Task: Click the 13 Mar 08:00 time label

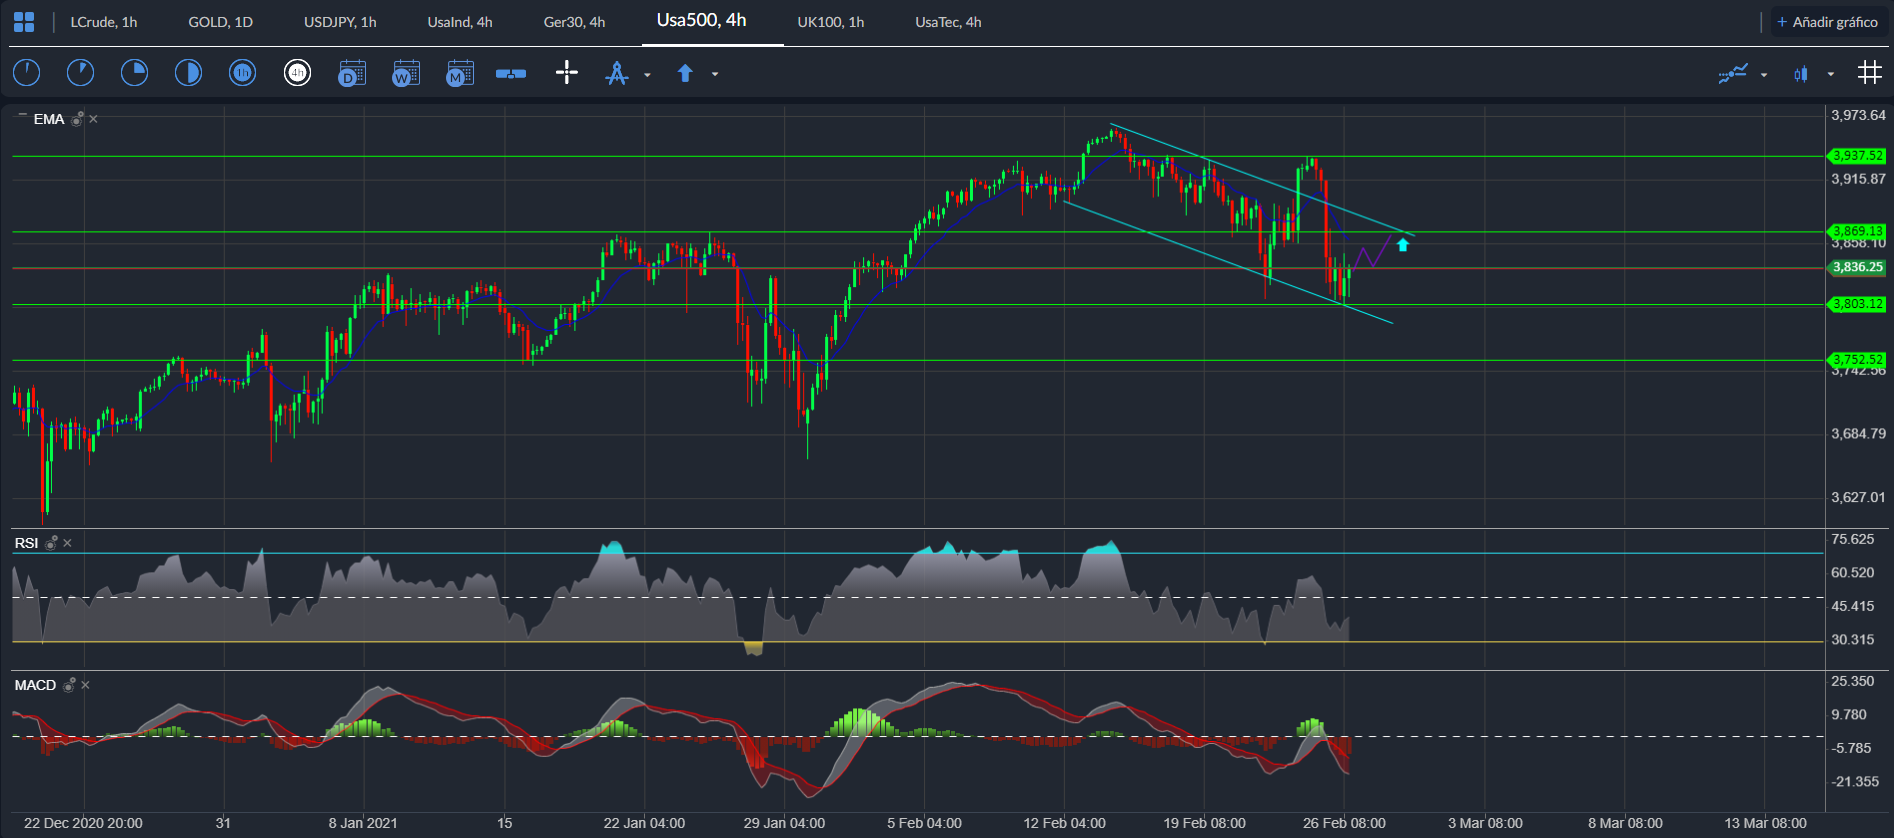Action: click(1765, 823)
